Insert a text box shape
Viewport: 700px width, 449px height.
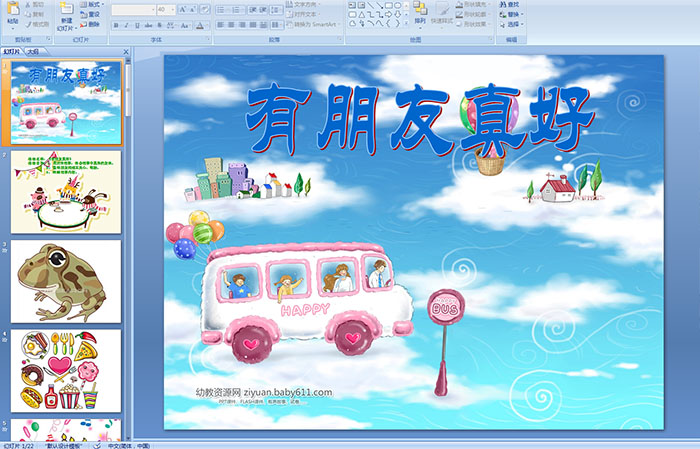352,5
